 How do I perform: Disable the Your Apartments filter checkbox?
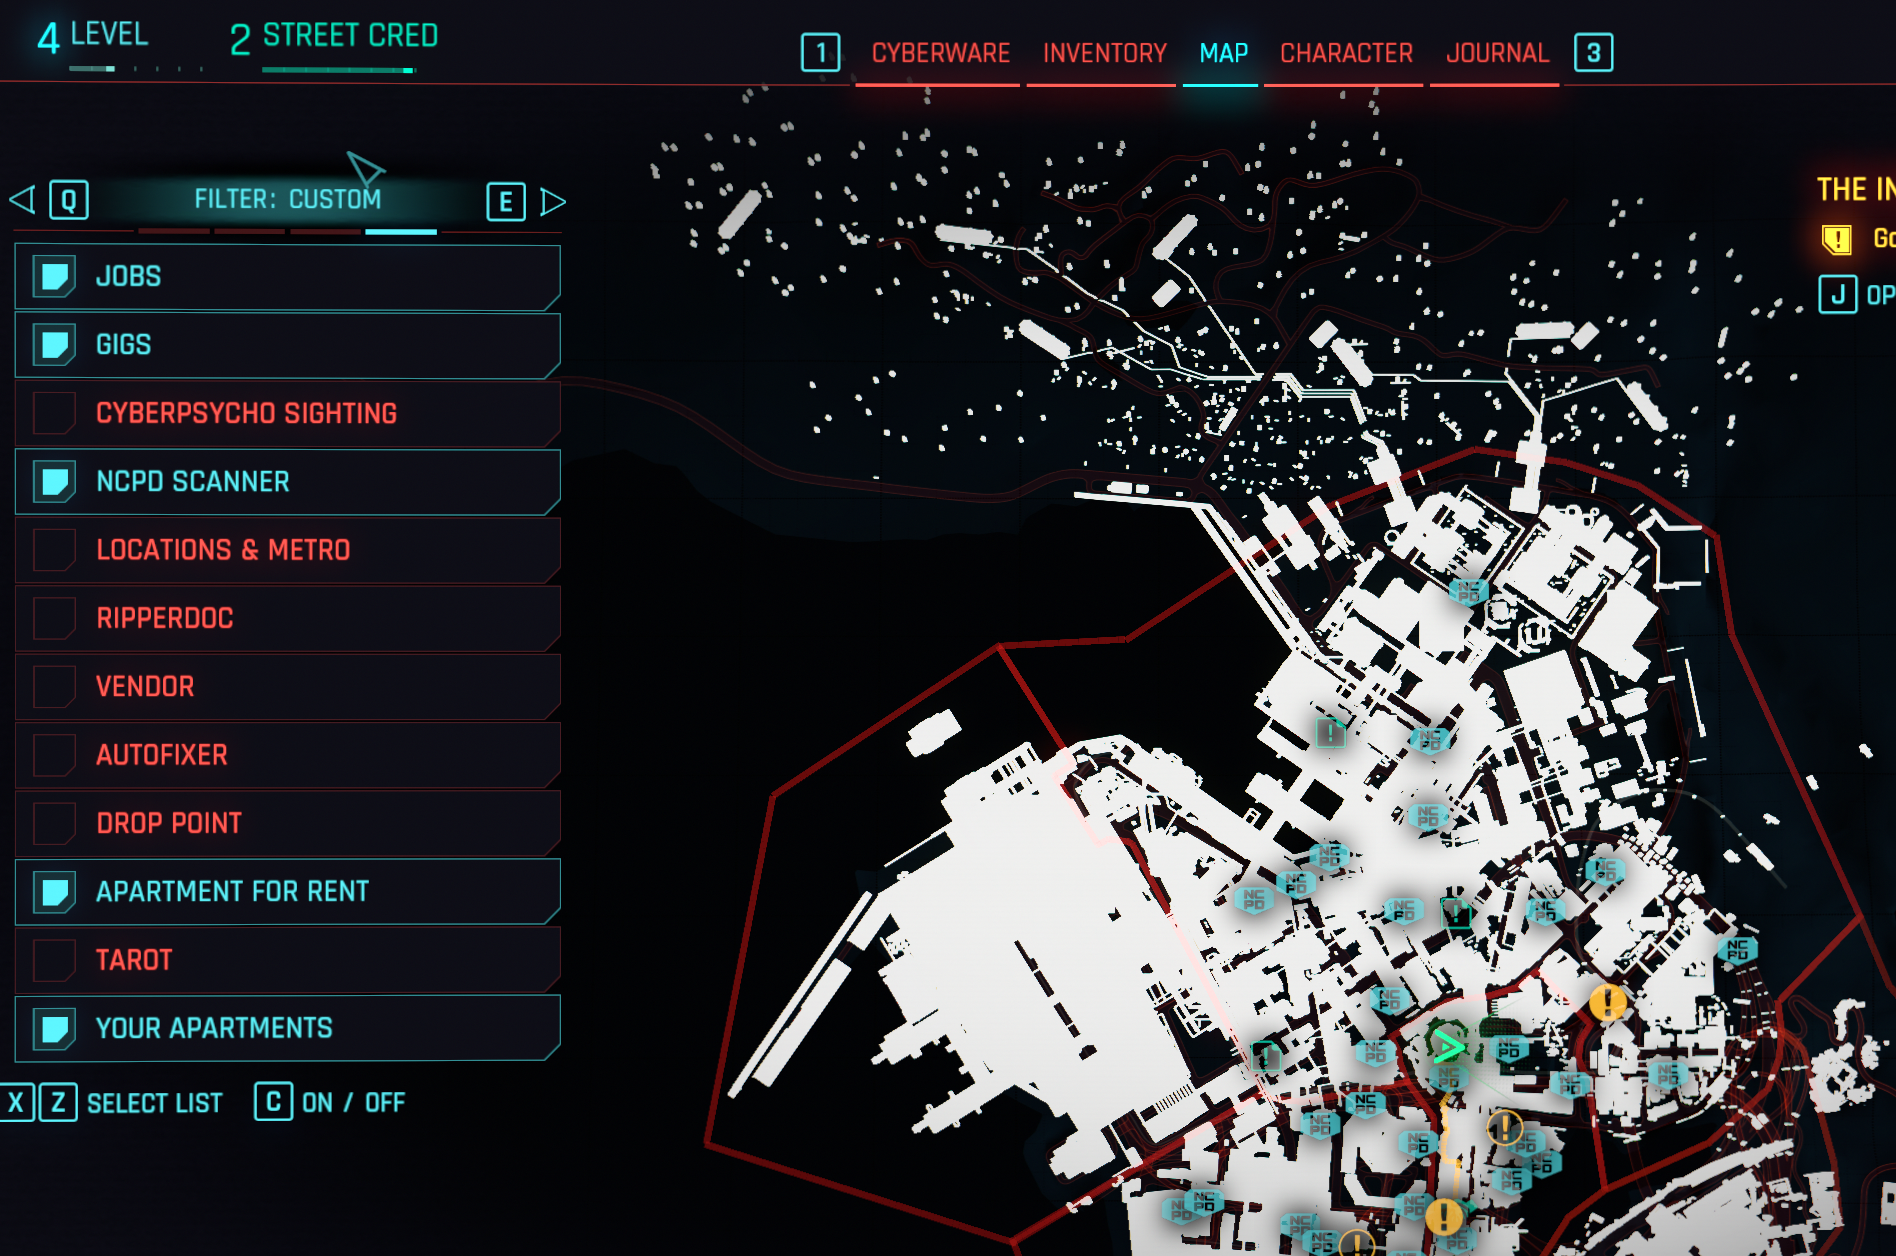click(x=54, y=1028)
